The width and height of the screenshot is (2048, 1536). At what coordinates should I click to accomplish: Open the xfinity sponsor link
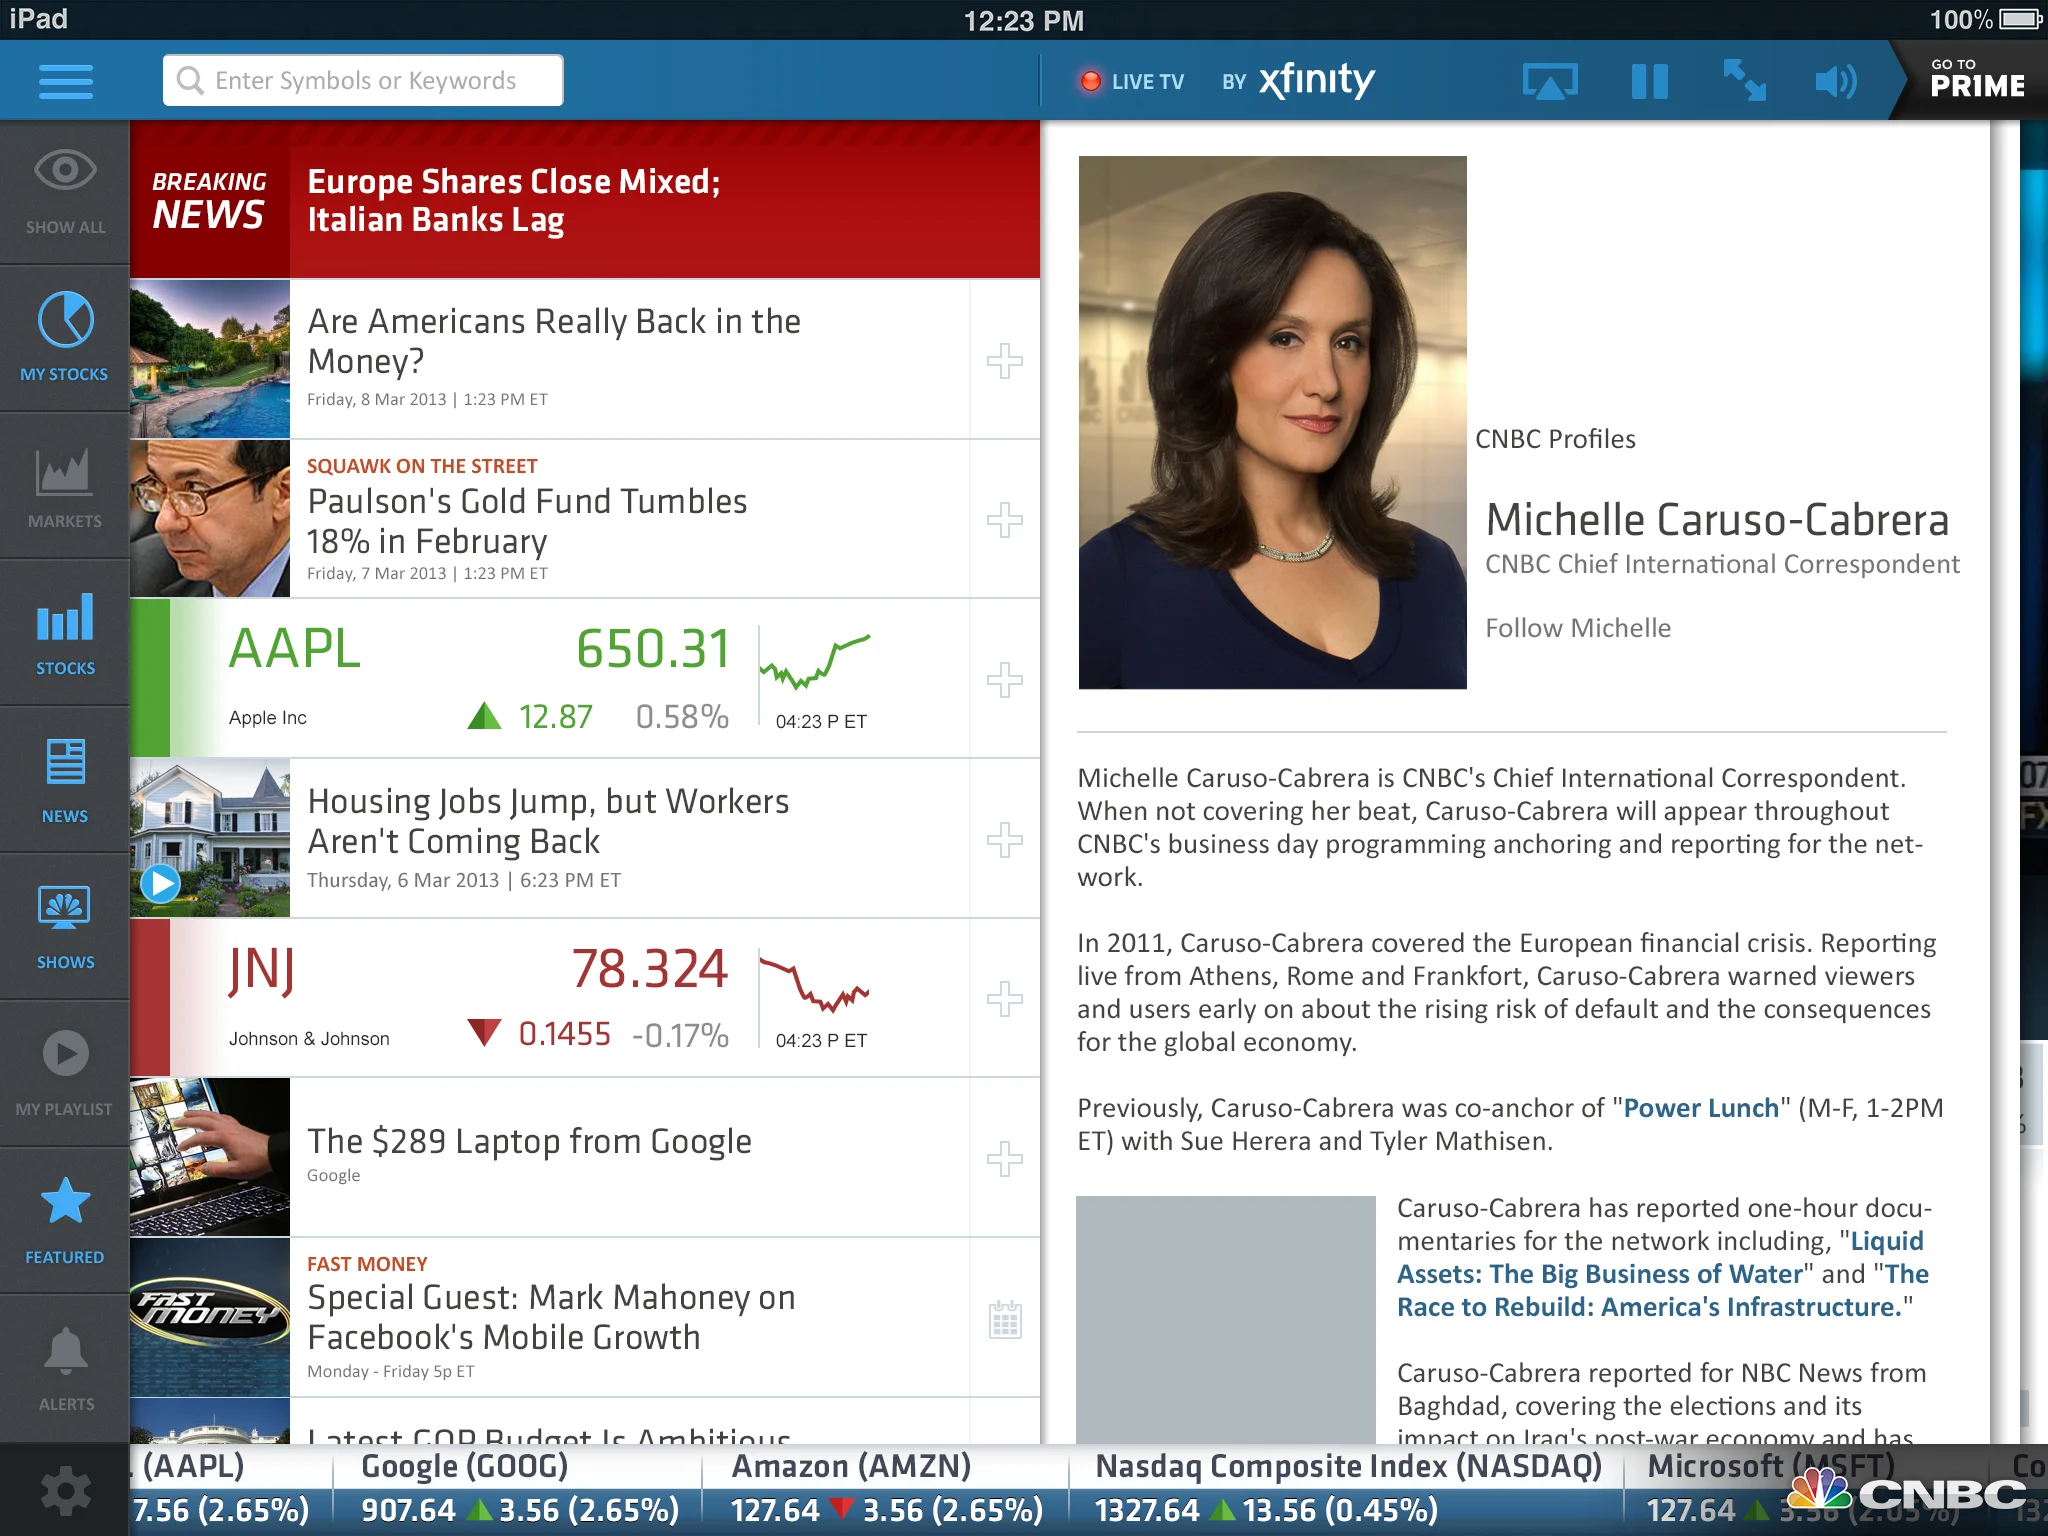[x=1316, y=80]
